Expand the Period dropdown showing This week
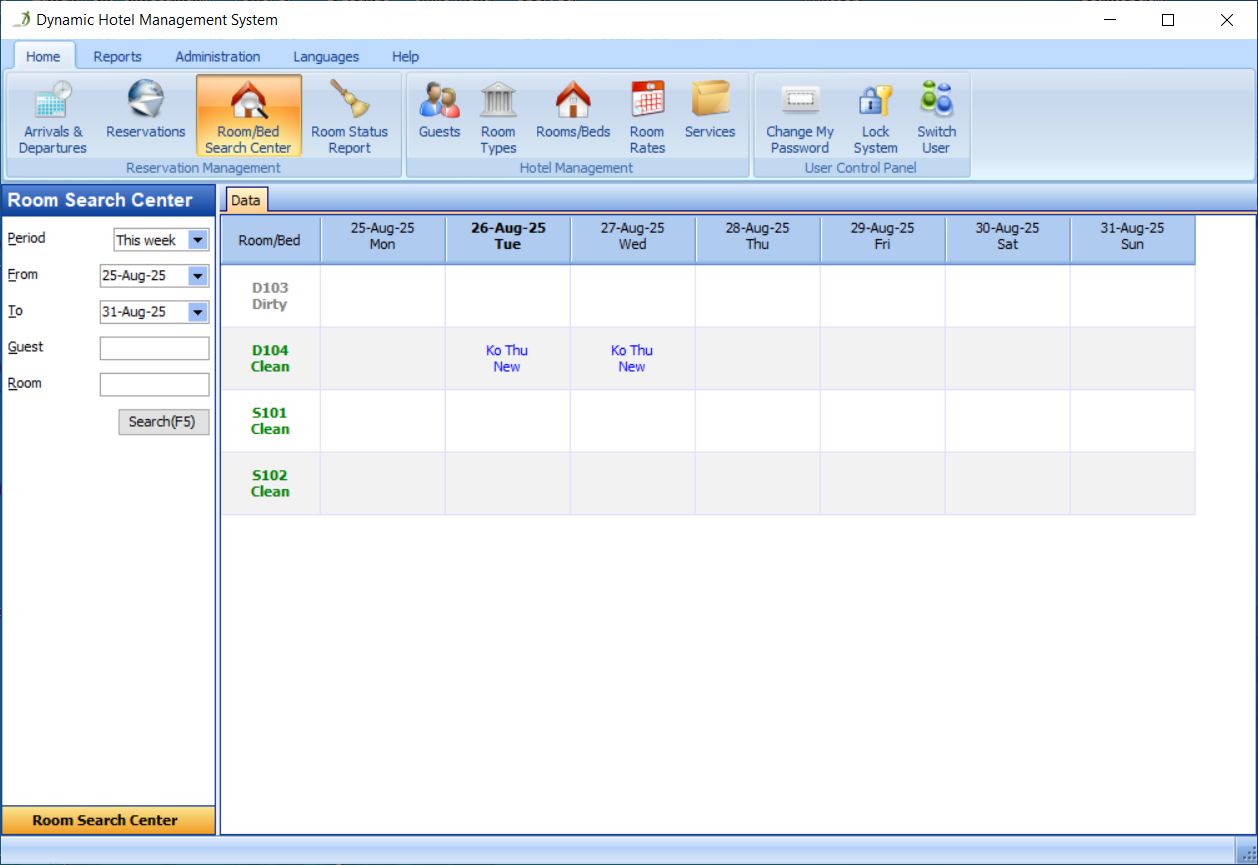This screenshot has height=865, width=1258. (x=197, y=240)
